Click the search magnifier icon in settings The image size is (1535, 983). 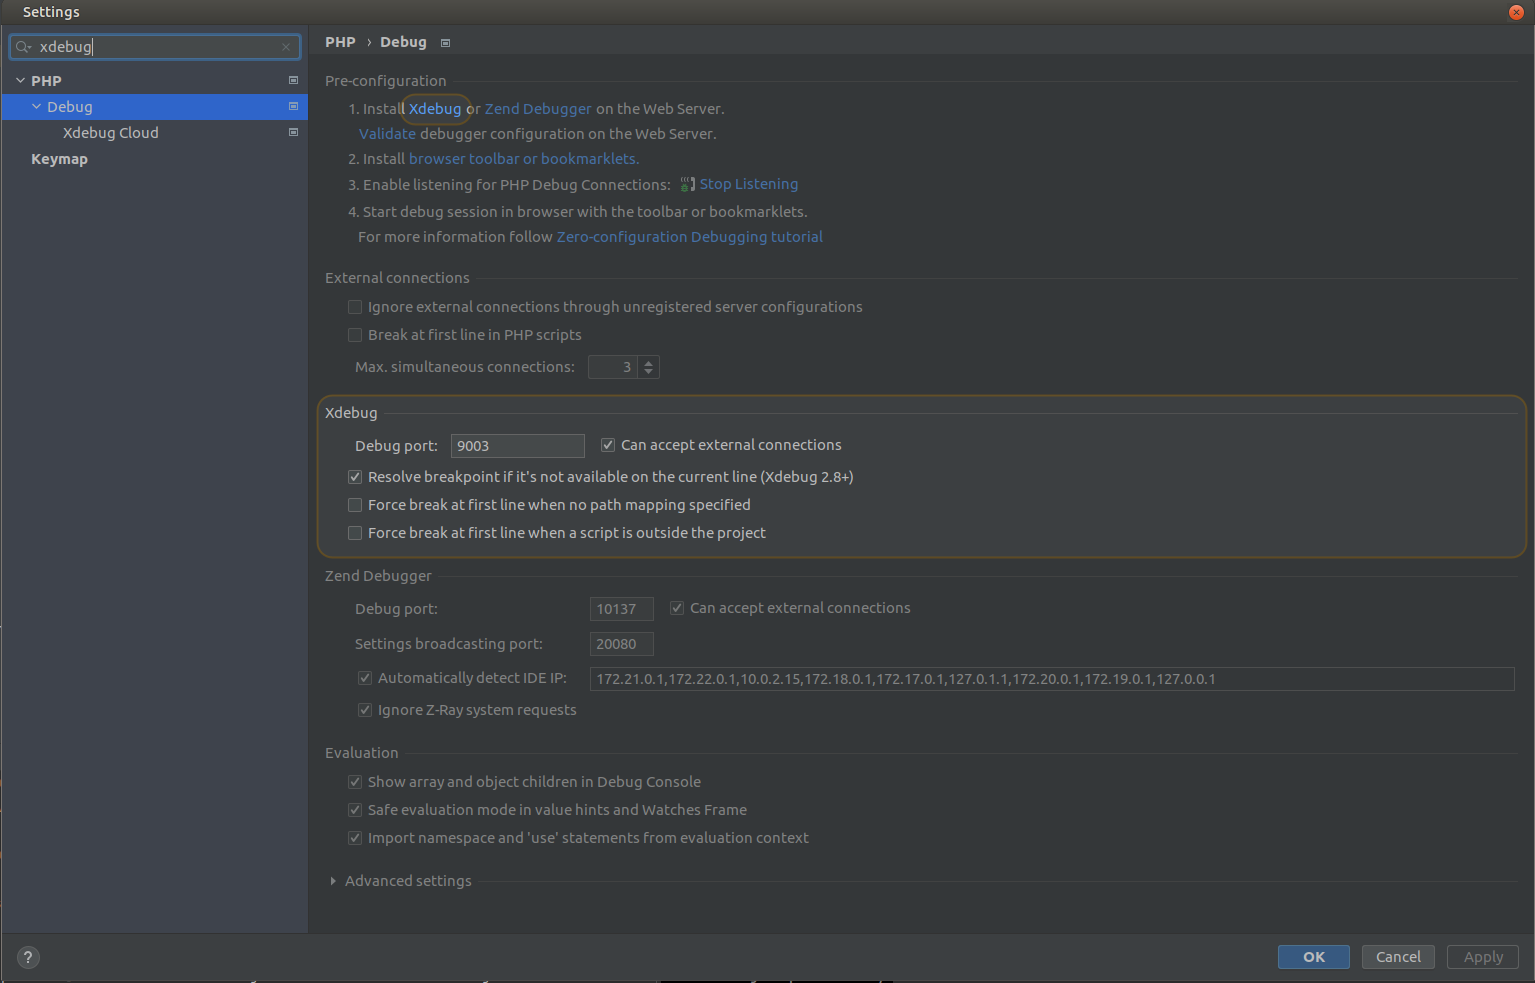point(23,47)
